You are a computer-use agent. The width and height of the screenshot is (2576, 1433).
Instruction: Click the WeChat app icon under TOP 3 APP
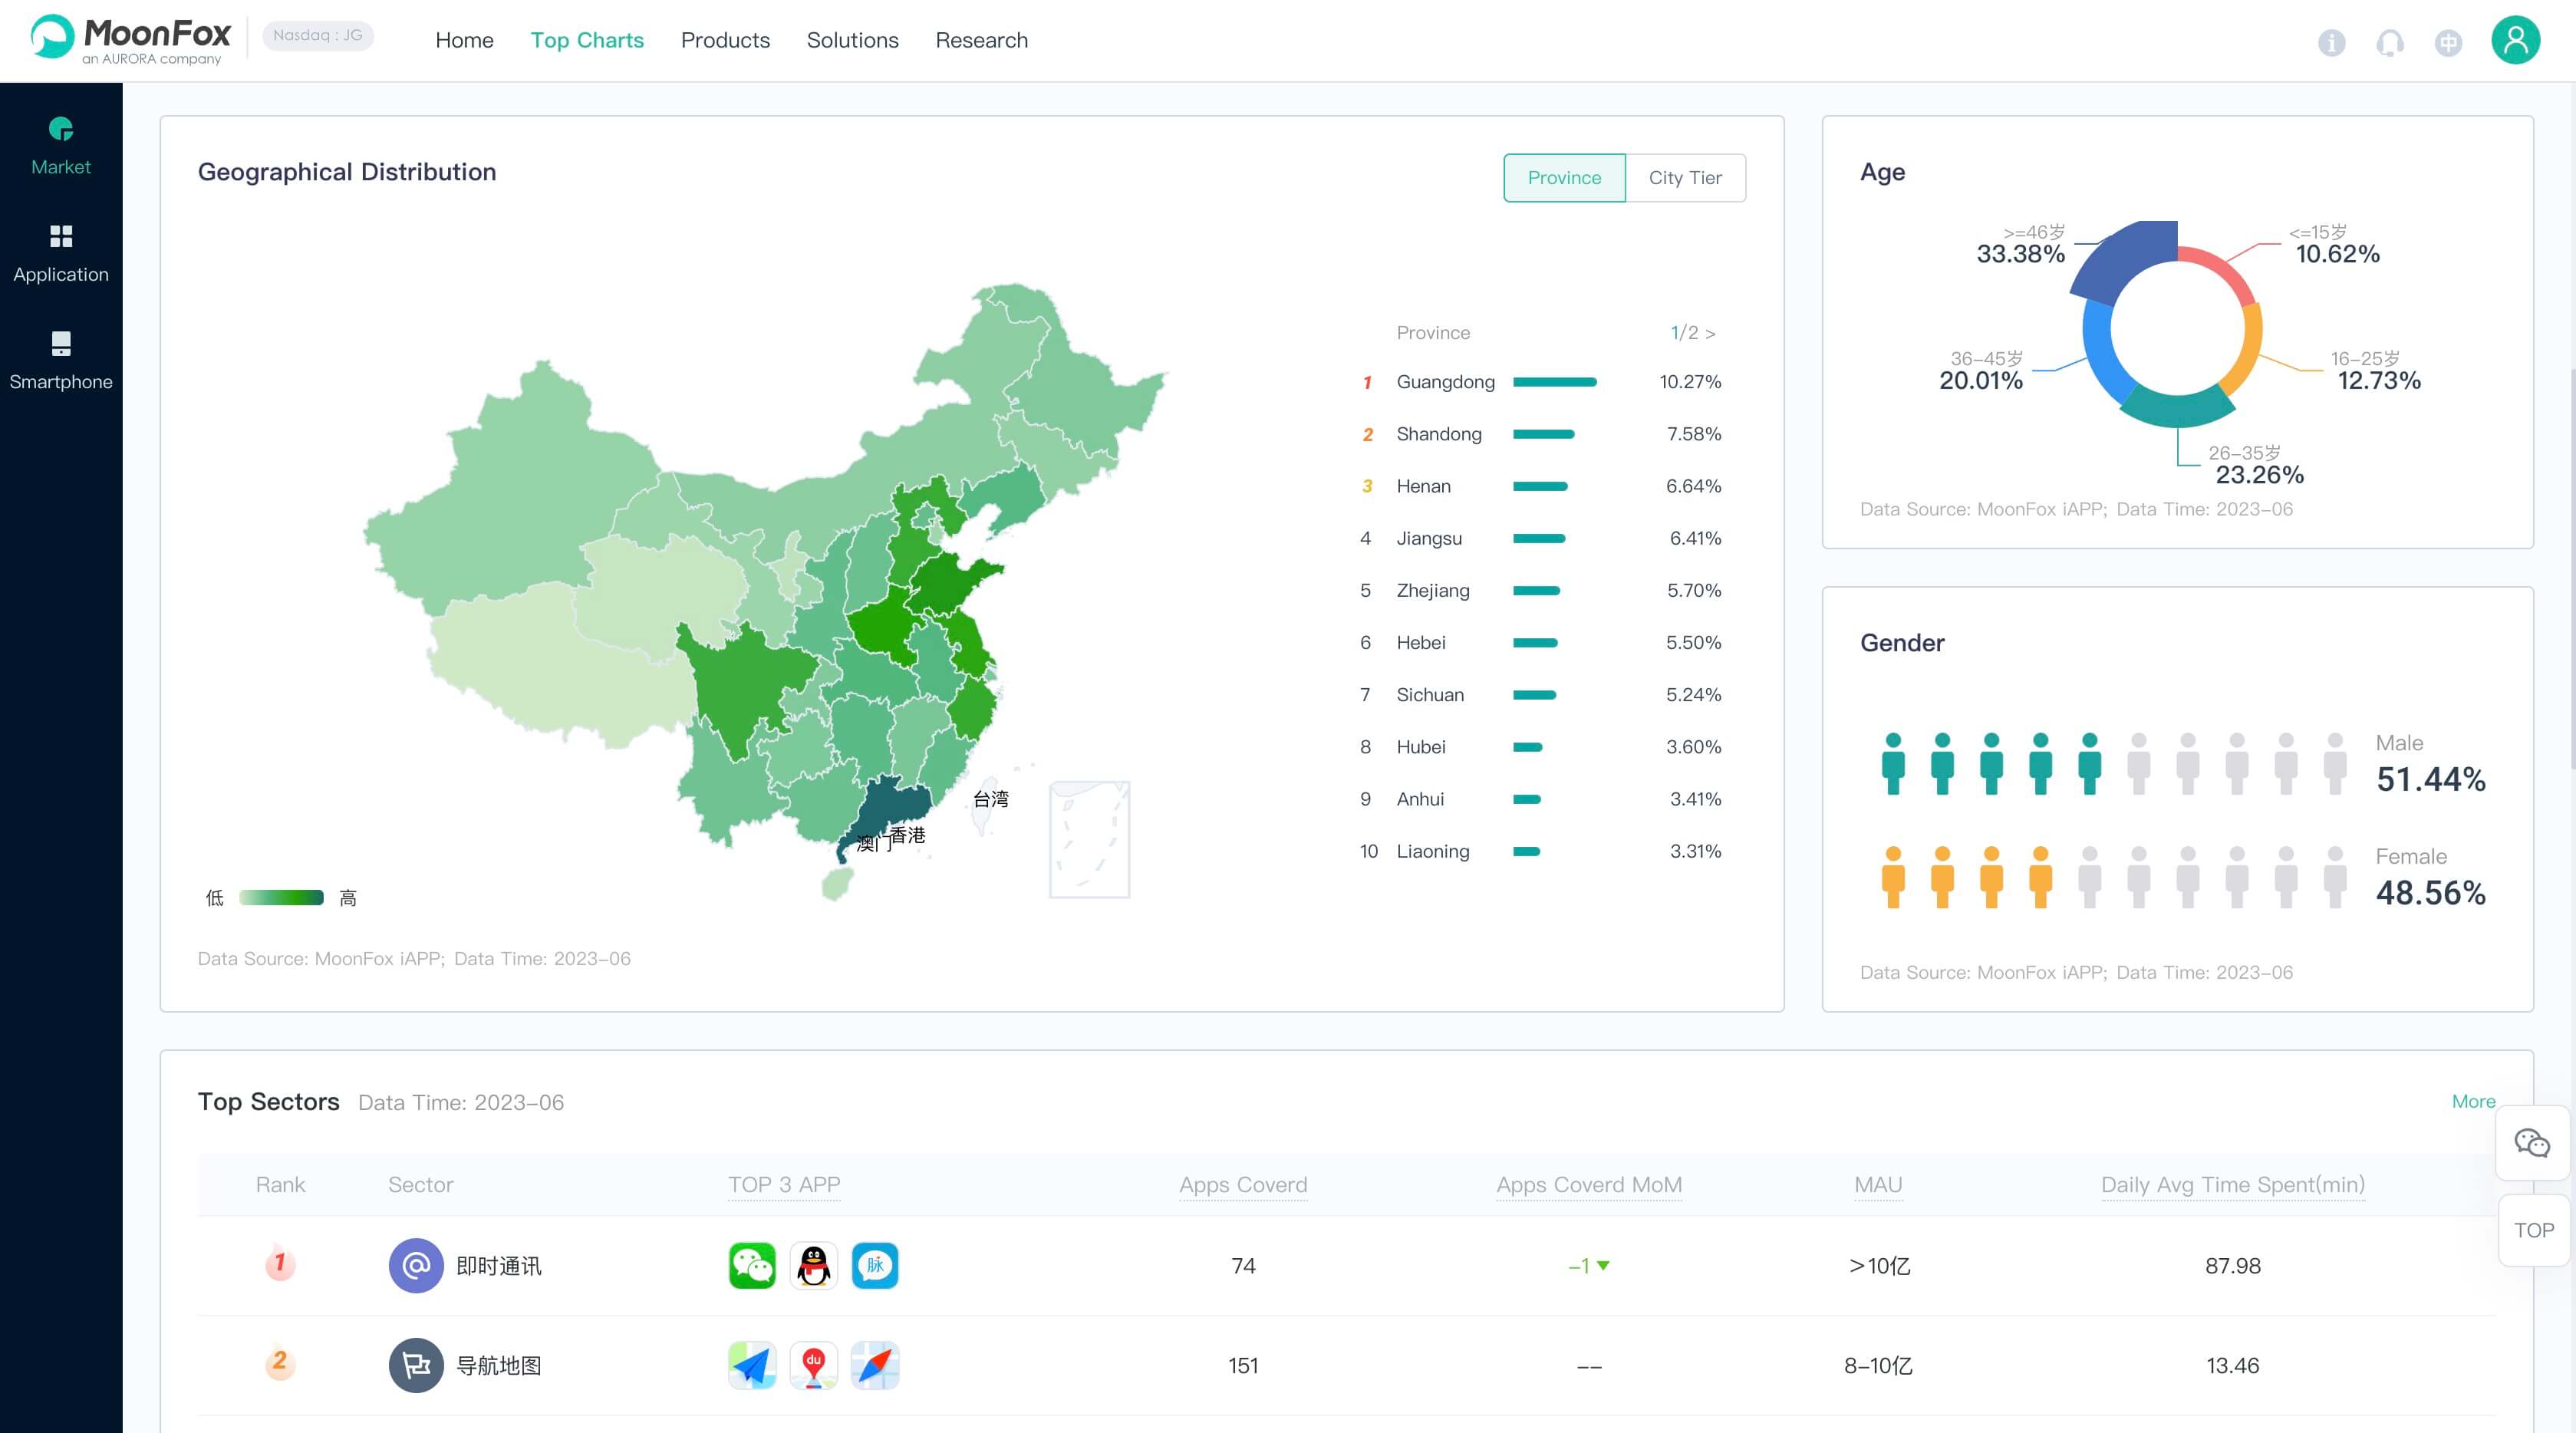click(752, 1265)
